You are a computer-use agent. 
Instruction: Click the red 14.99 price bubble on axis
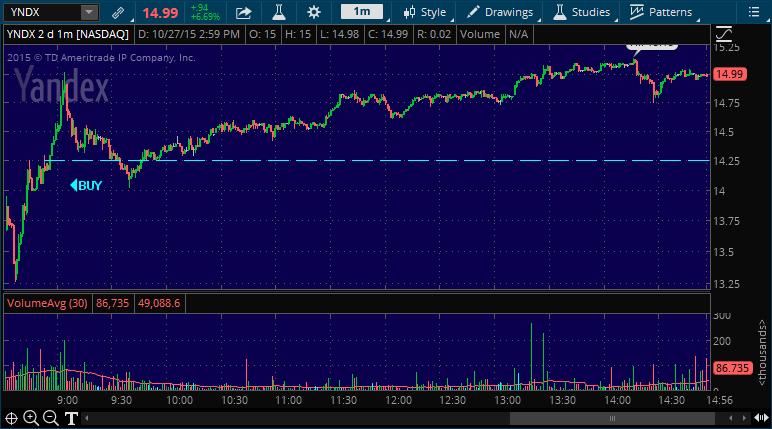pyautogui.click(x=730, y=74)
